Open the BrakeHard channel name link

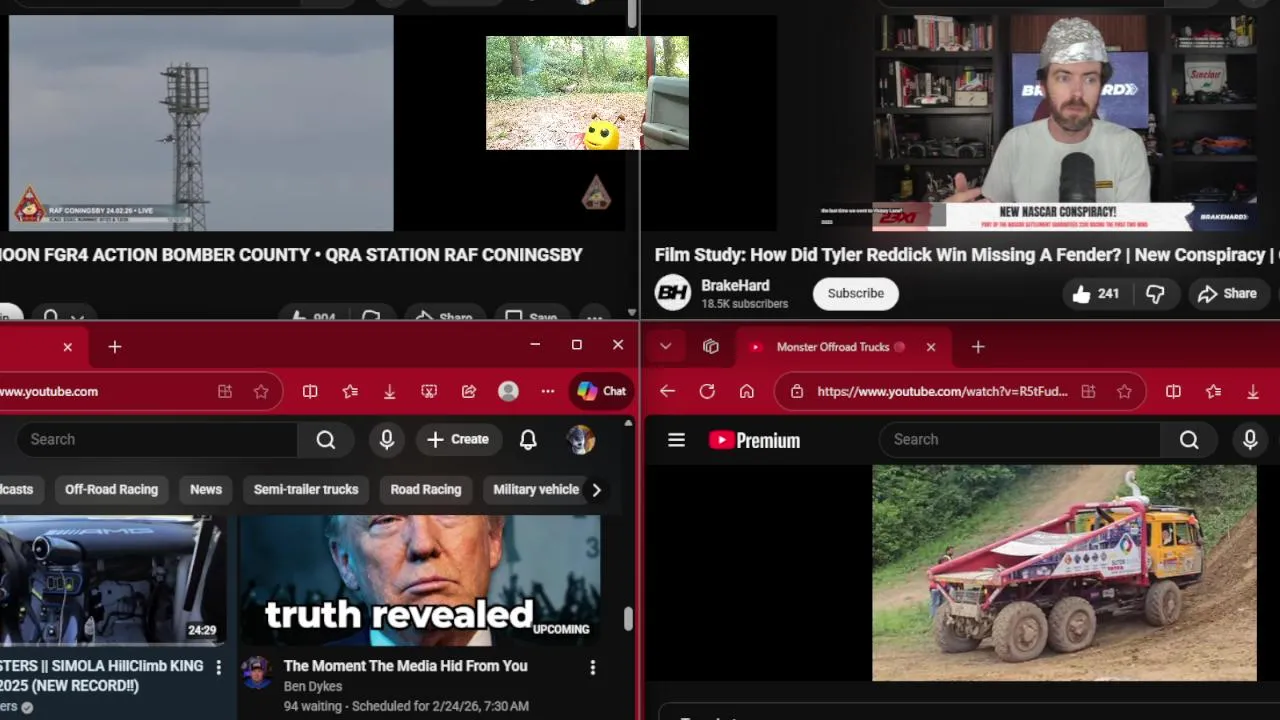click(735, 285)
